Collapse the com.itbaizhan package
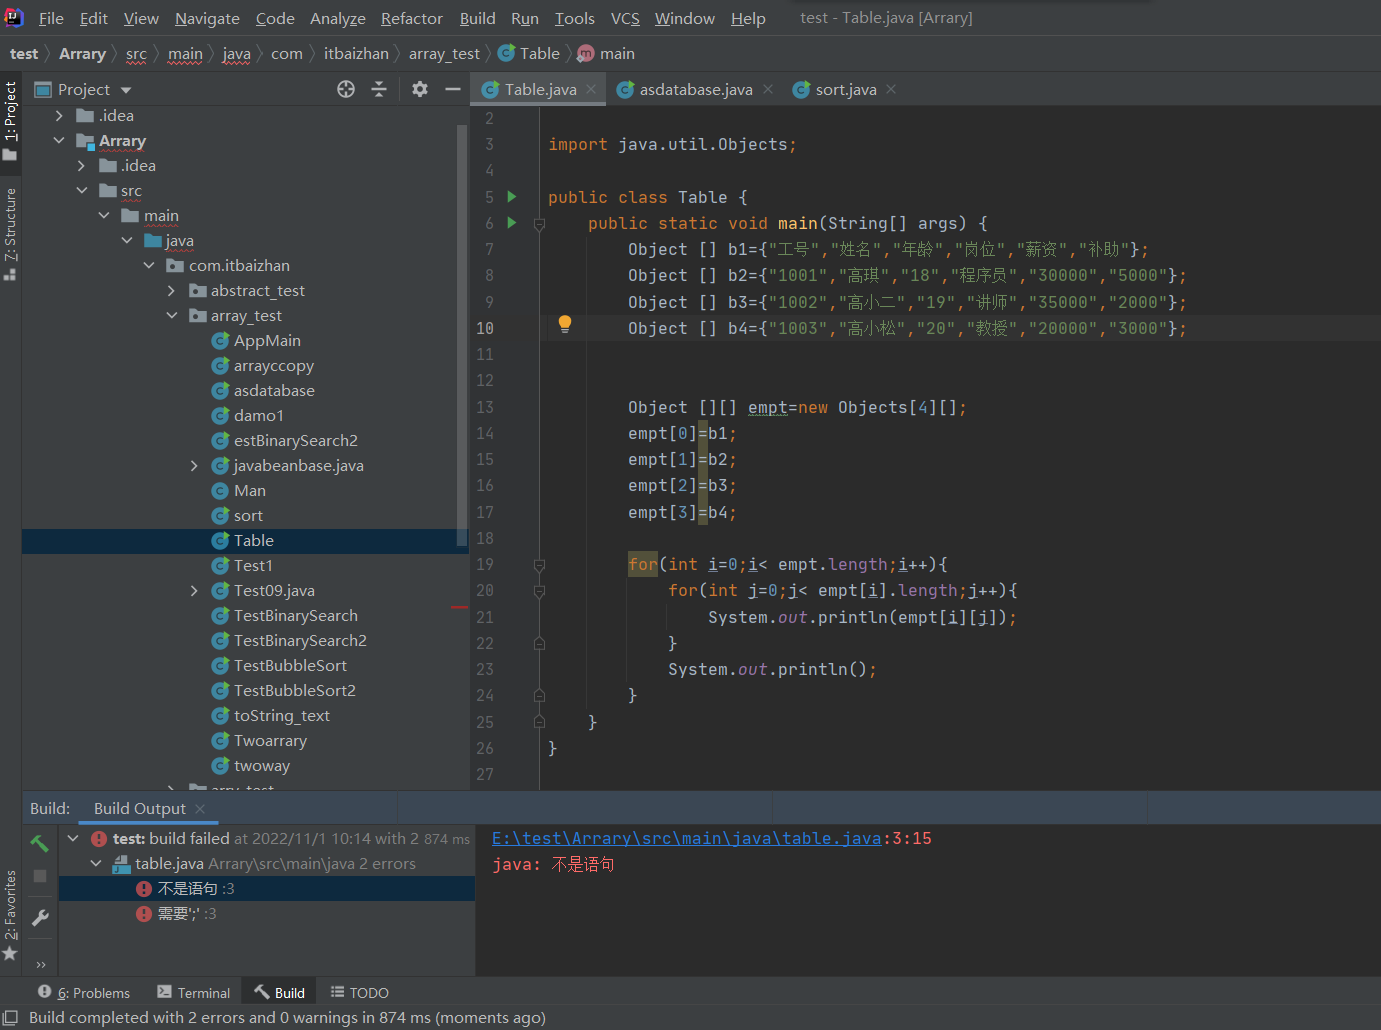This screenshot has height=1030, width=1381. [x=149, y=266]
